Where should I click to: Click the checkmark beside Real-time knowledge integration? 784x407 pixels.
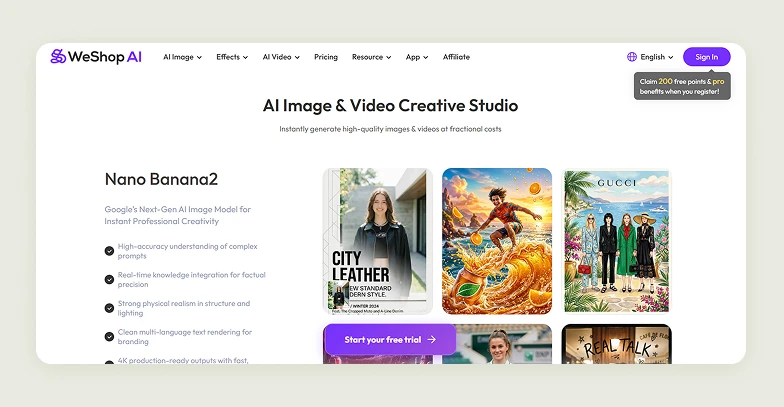point(109,280)
